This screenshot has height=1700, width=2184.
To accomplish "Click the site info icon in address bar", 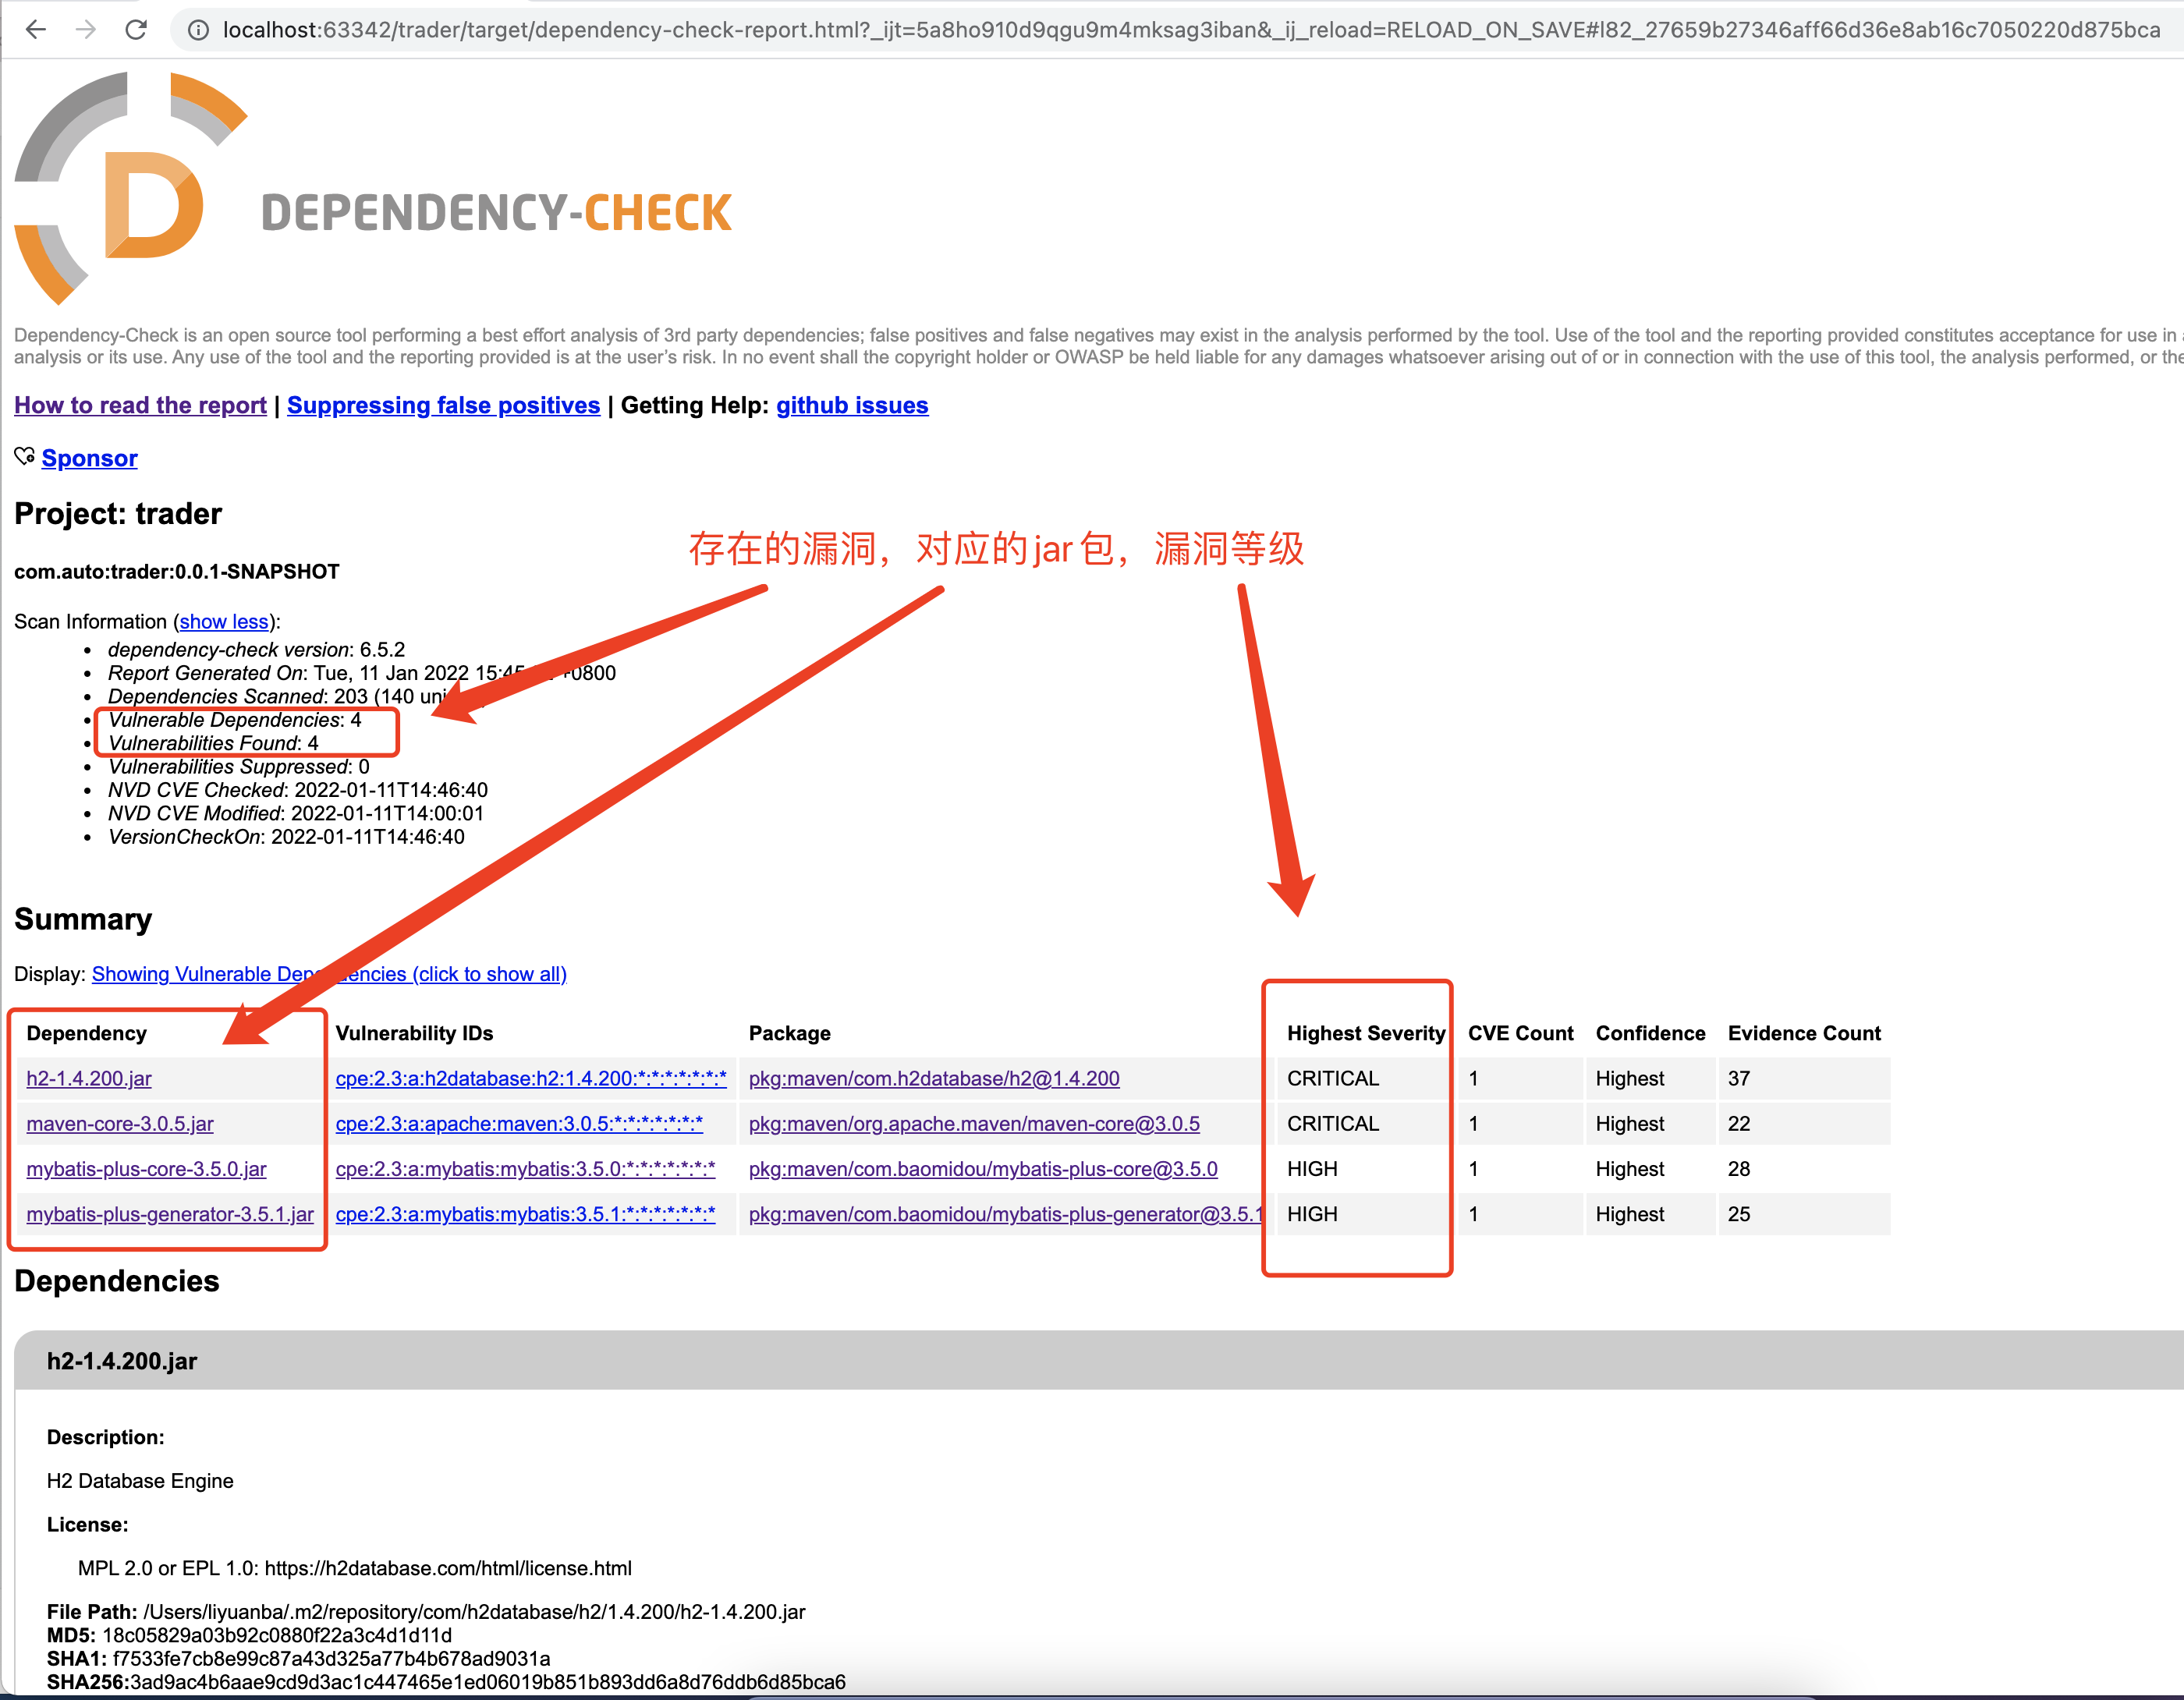I will click(x=198, y=30).
